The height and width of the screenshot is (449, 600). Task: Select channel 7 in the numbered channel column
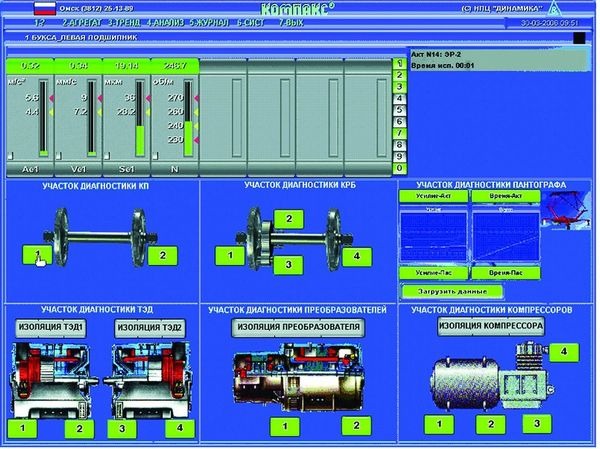[x=399, y=132]
